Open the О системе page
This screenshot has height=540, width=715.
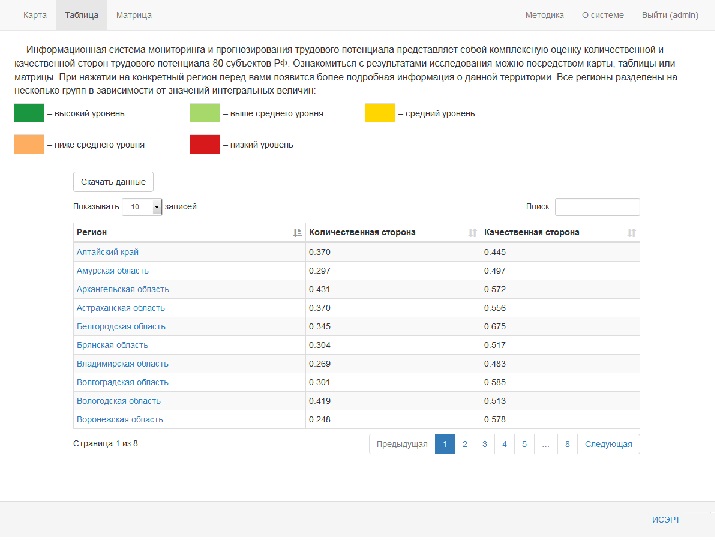[602, 15]
